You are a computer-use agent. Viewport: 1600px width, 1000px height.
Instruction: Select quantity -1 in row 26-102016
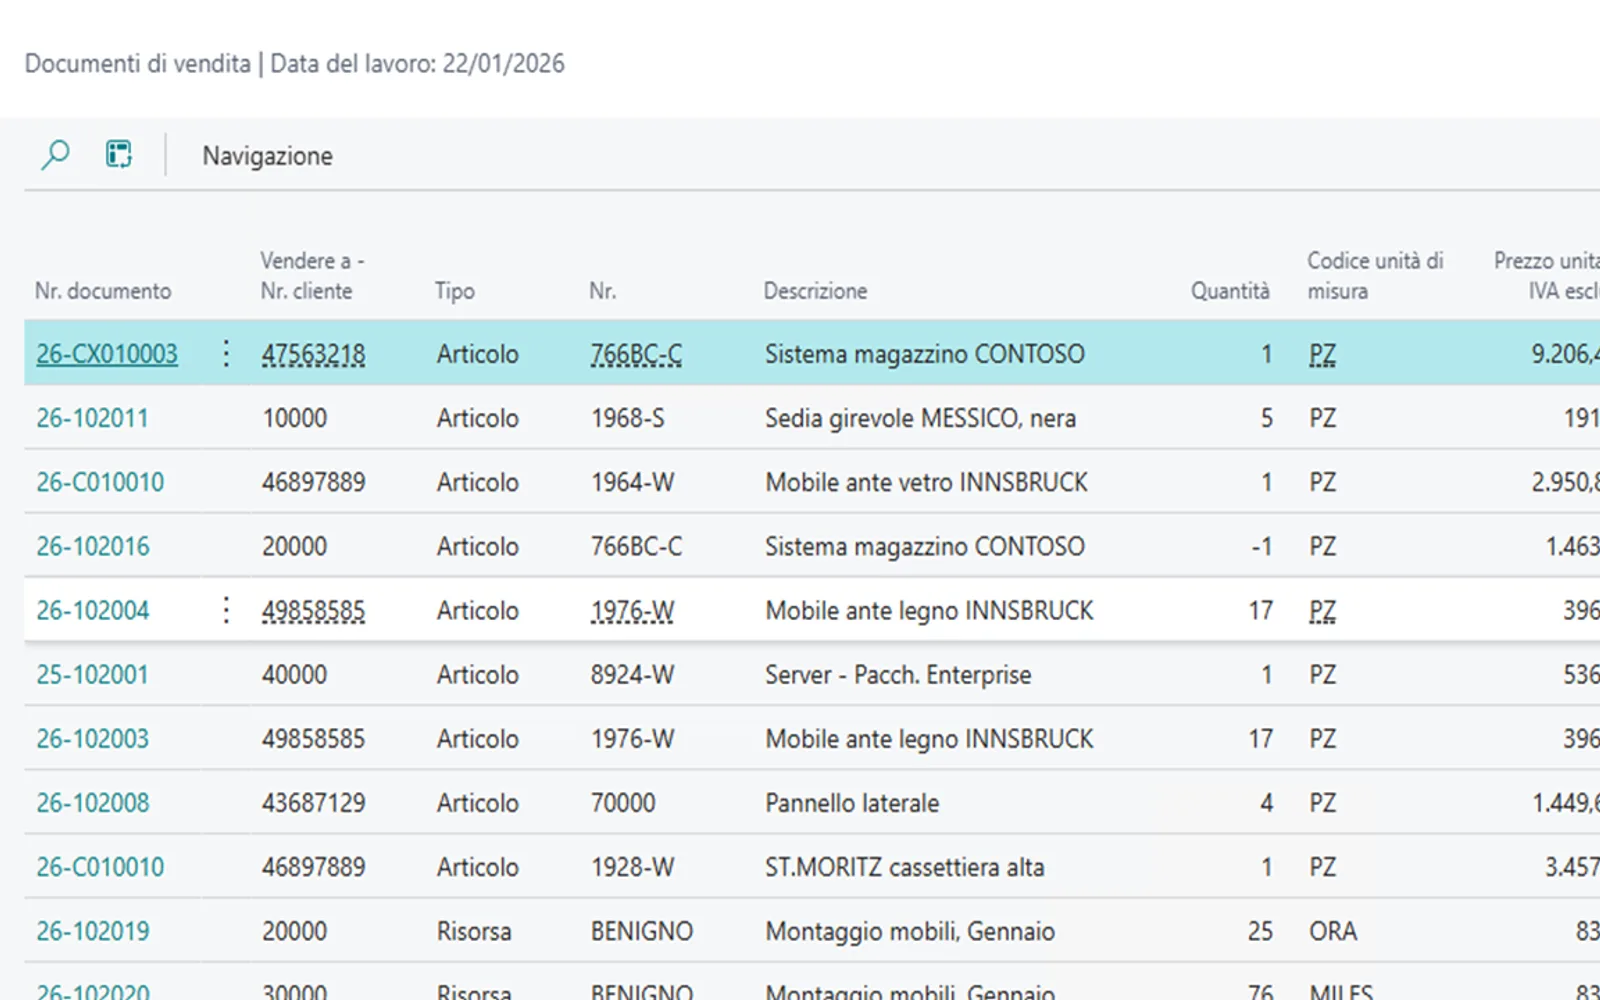point(1262,546)
